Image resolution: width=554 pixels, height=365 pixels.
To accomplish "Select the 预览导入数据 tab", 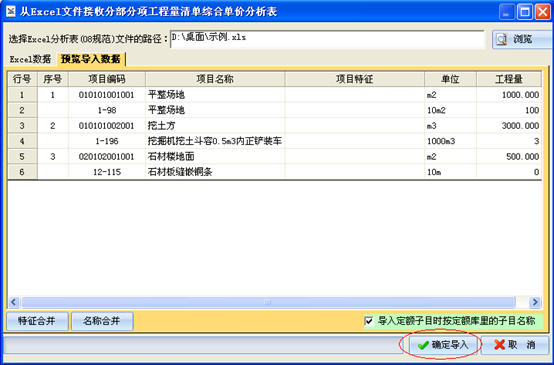I will (91, 59).
